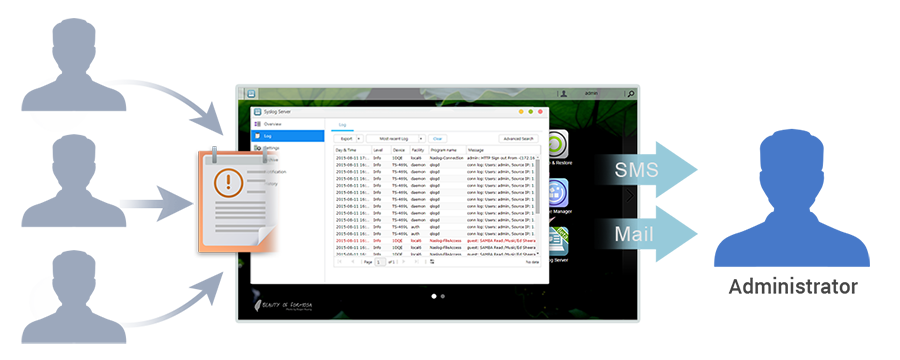The height and width of the screenshot is (360, 900).
Task: Open Advanced Search
Action: tap(518, 138)
